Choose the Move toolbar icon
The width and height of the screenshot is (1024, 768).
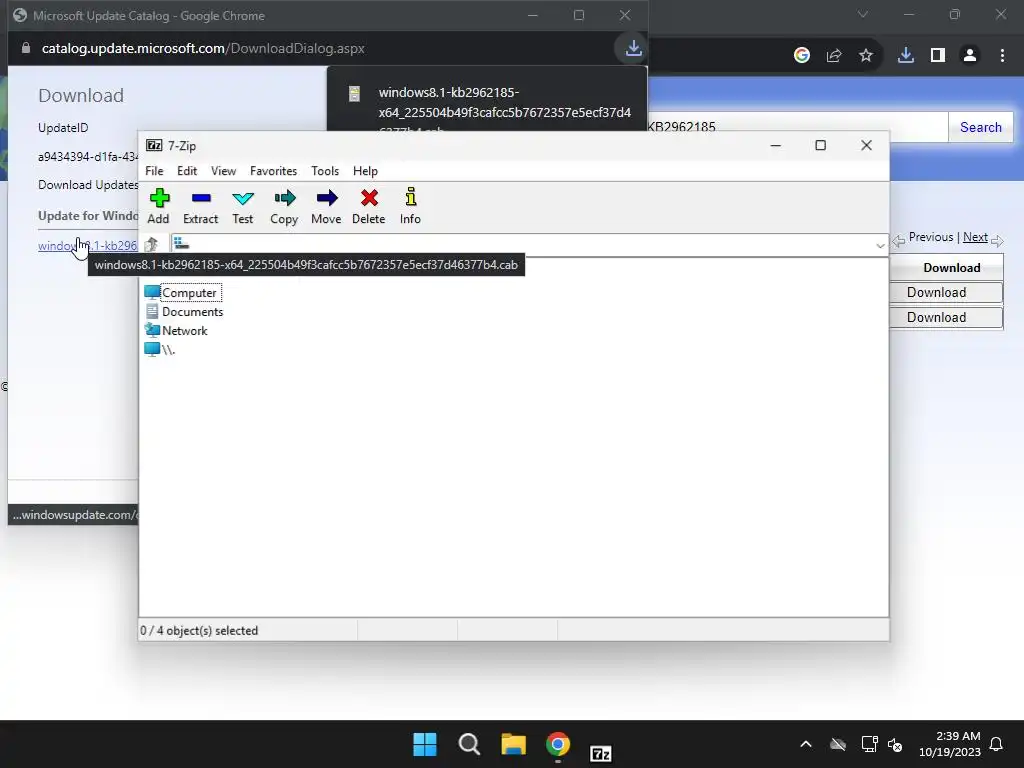click(326, 206)
